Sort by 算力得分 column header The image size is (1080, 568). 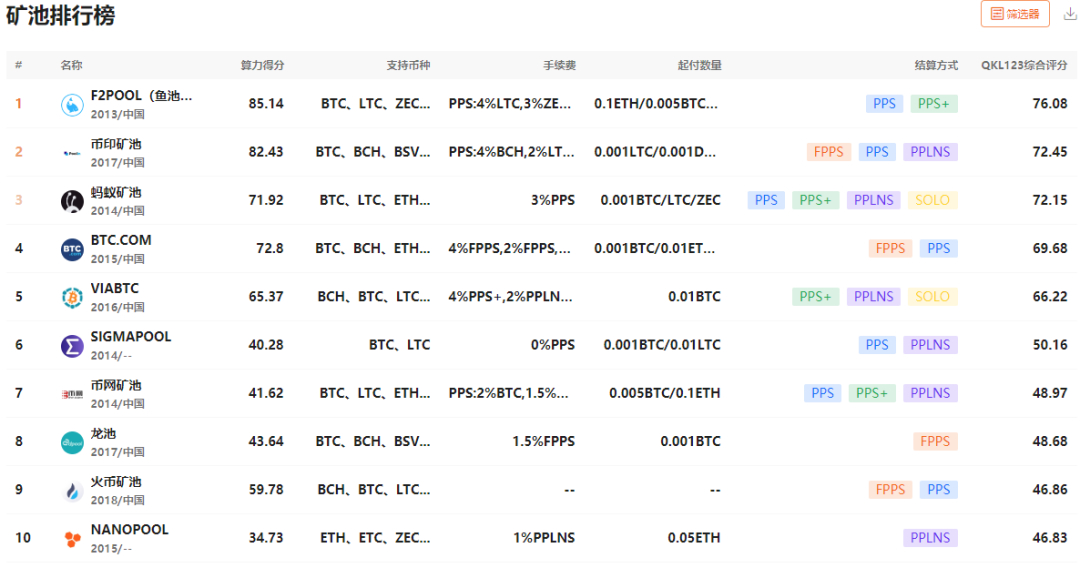click(262, 66)
